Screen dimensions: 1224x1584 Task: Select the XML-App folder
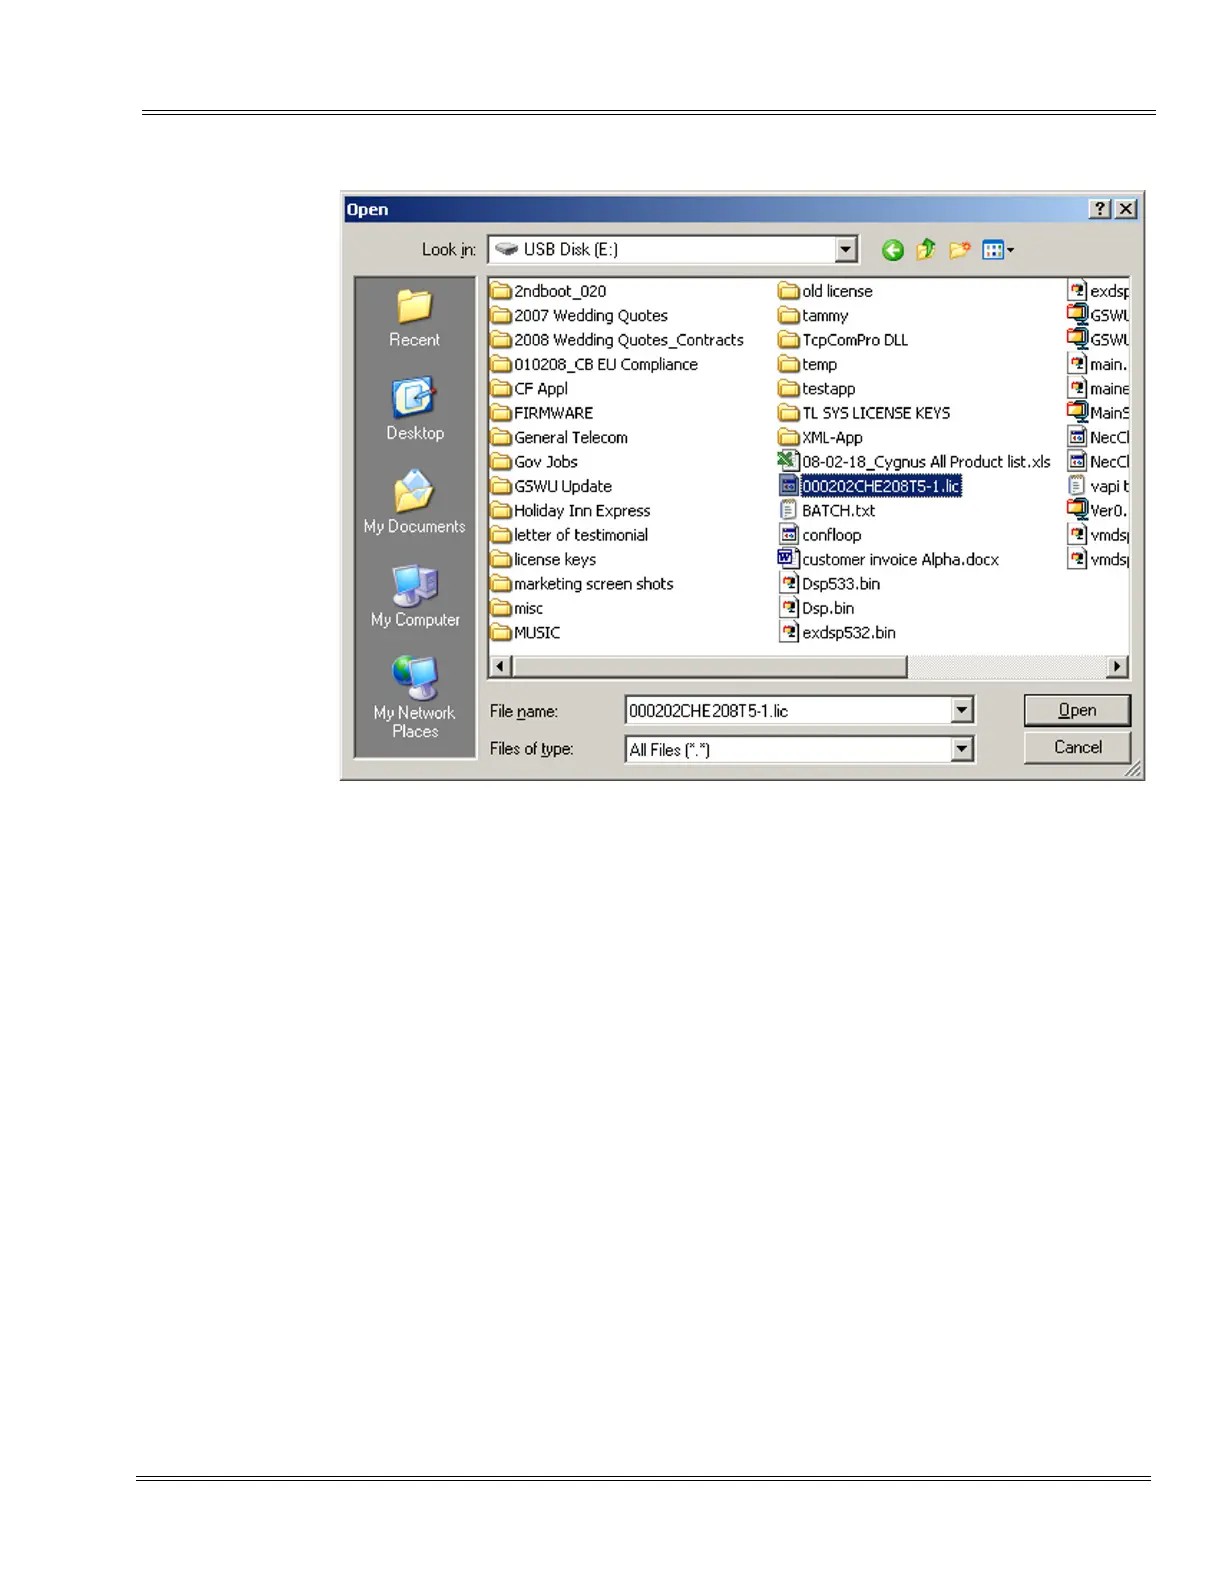820,438
